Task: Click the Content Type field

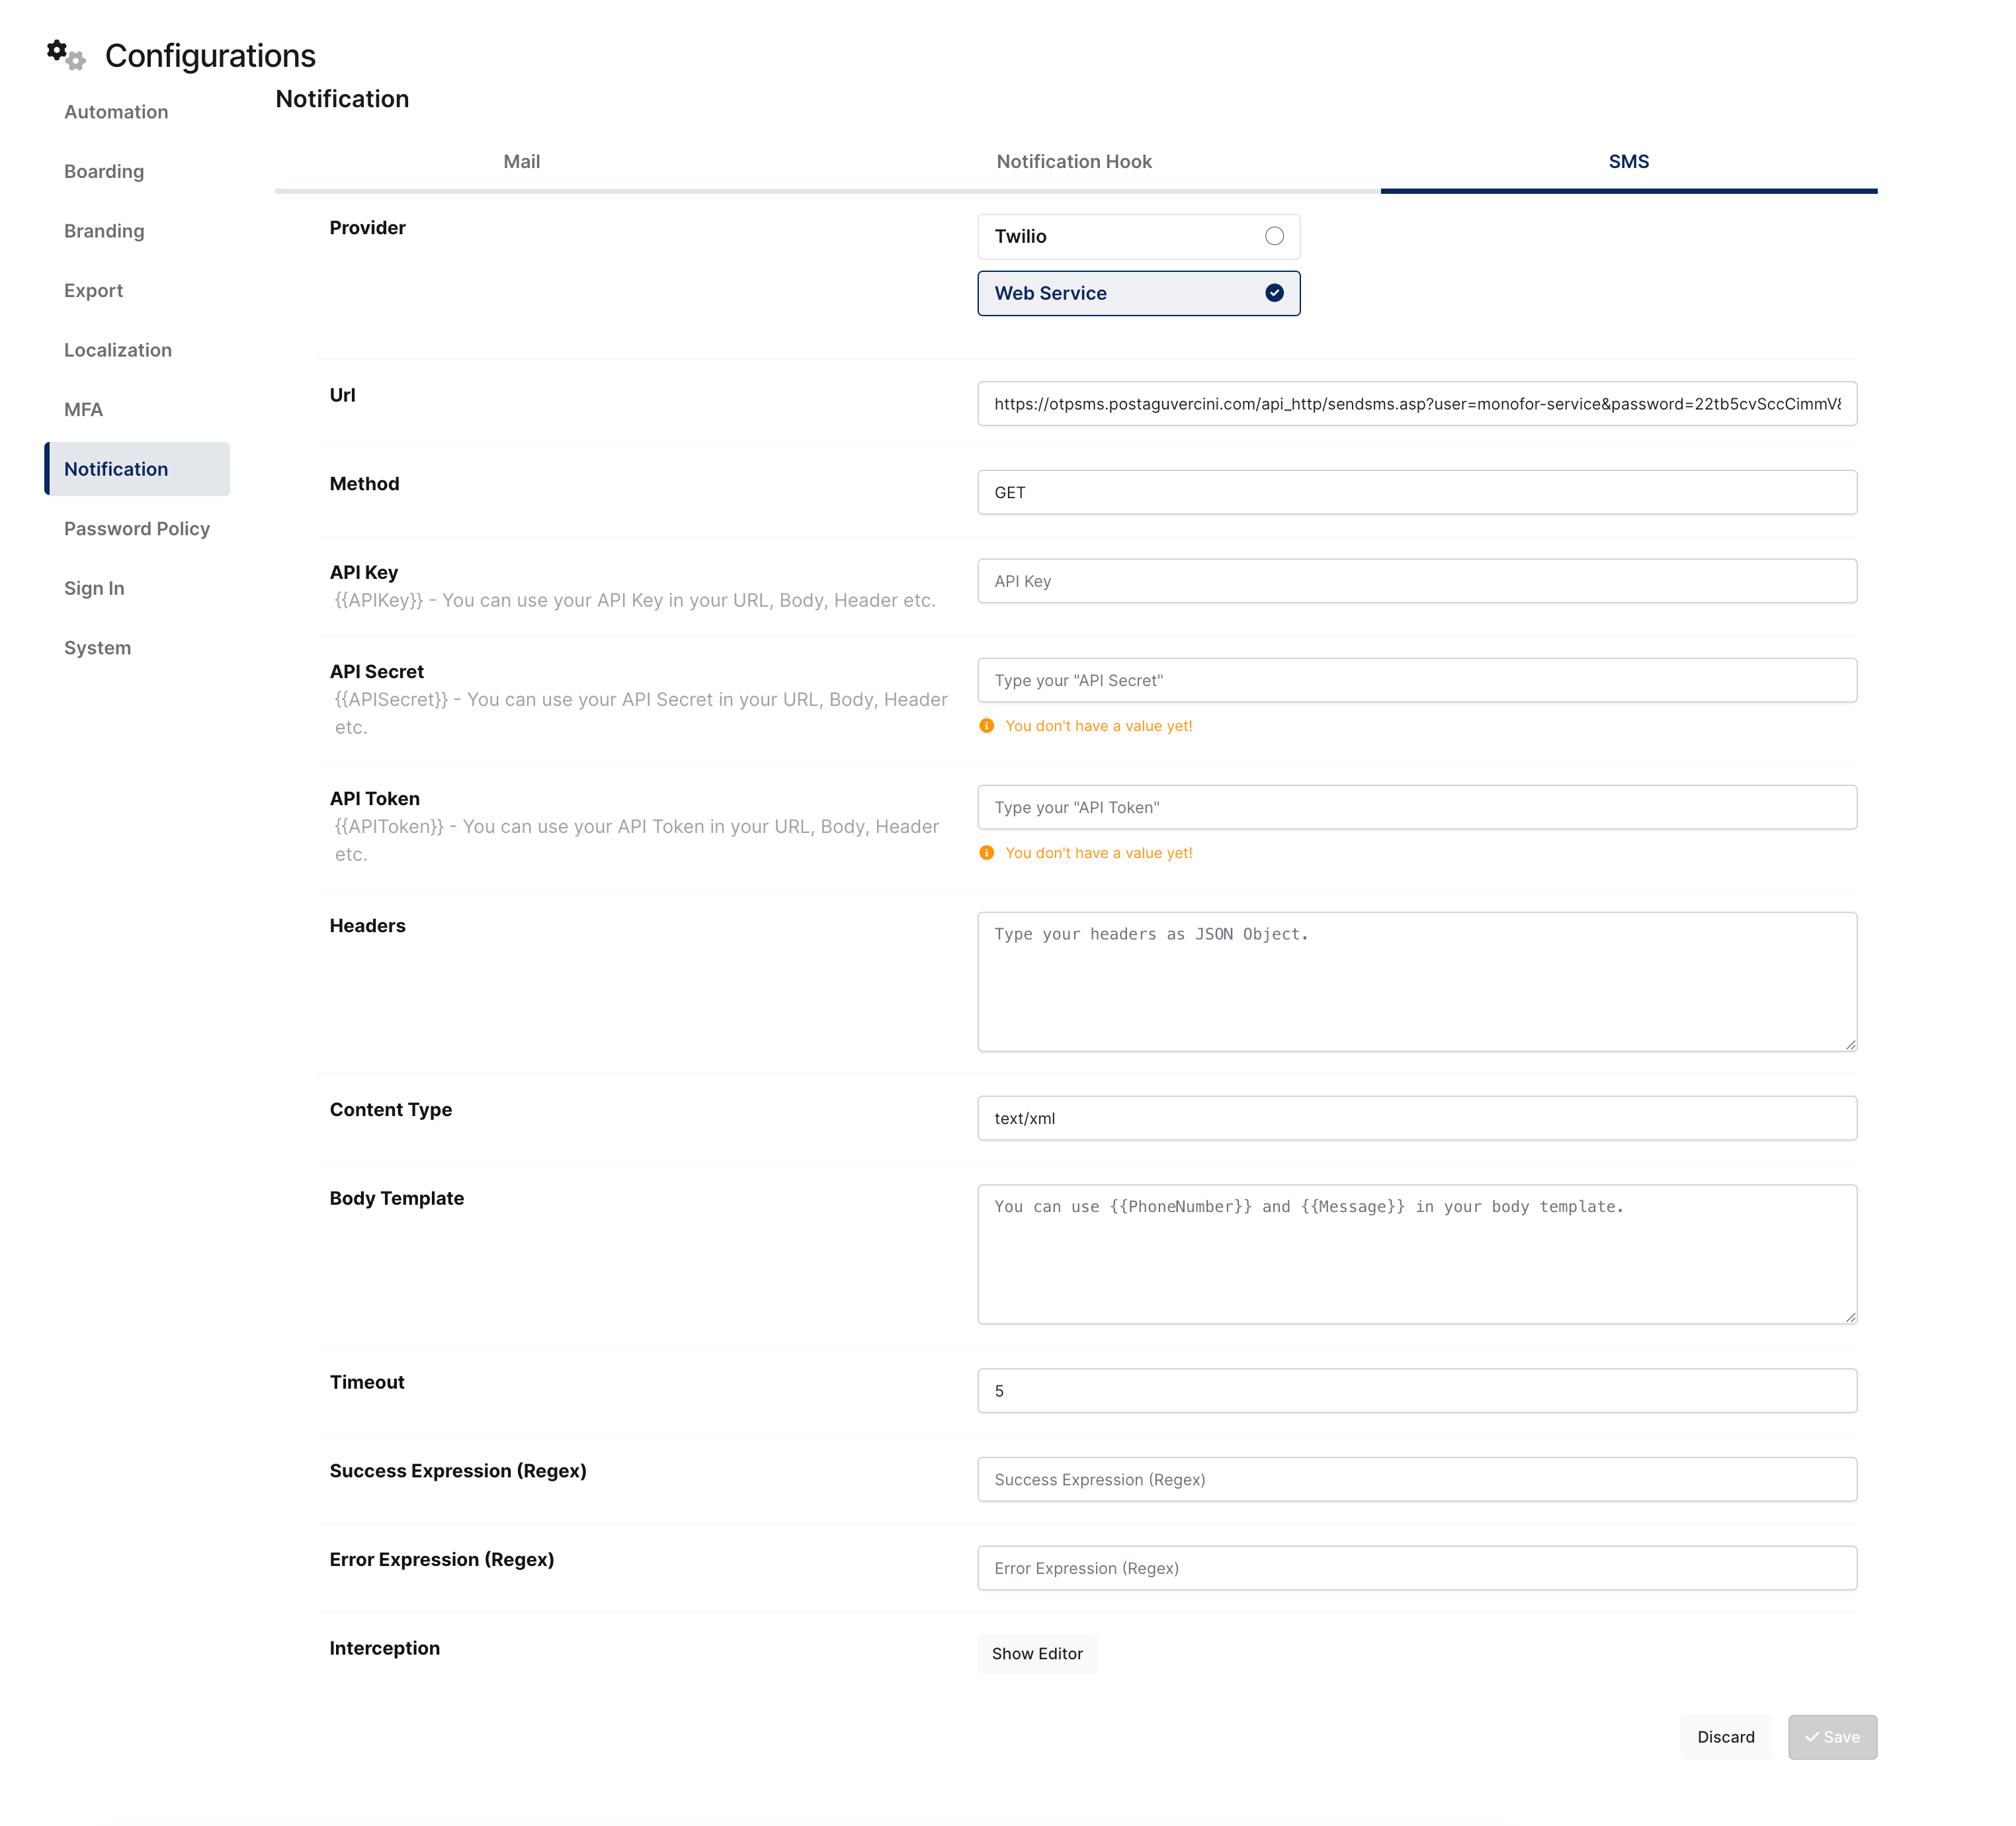Action: (1417, 1118)
